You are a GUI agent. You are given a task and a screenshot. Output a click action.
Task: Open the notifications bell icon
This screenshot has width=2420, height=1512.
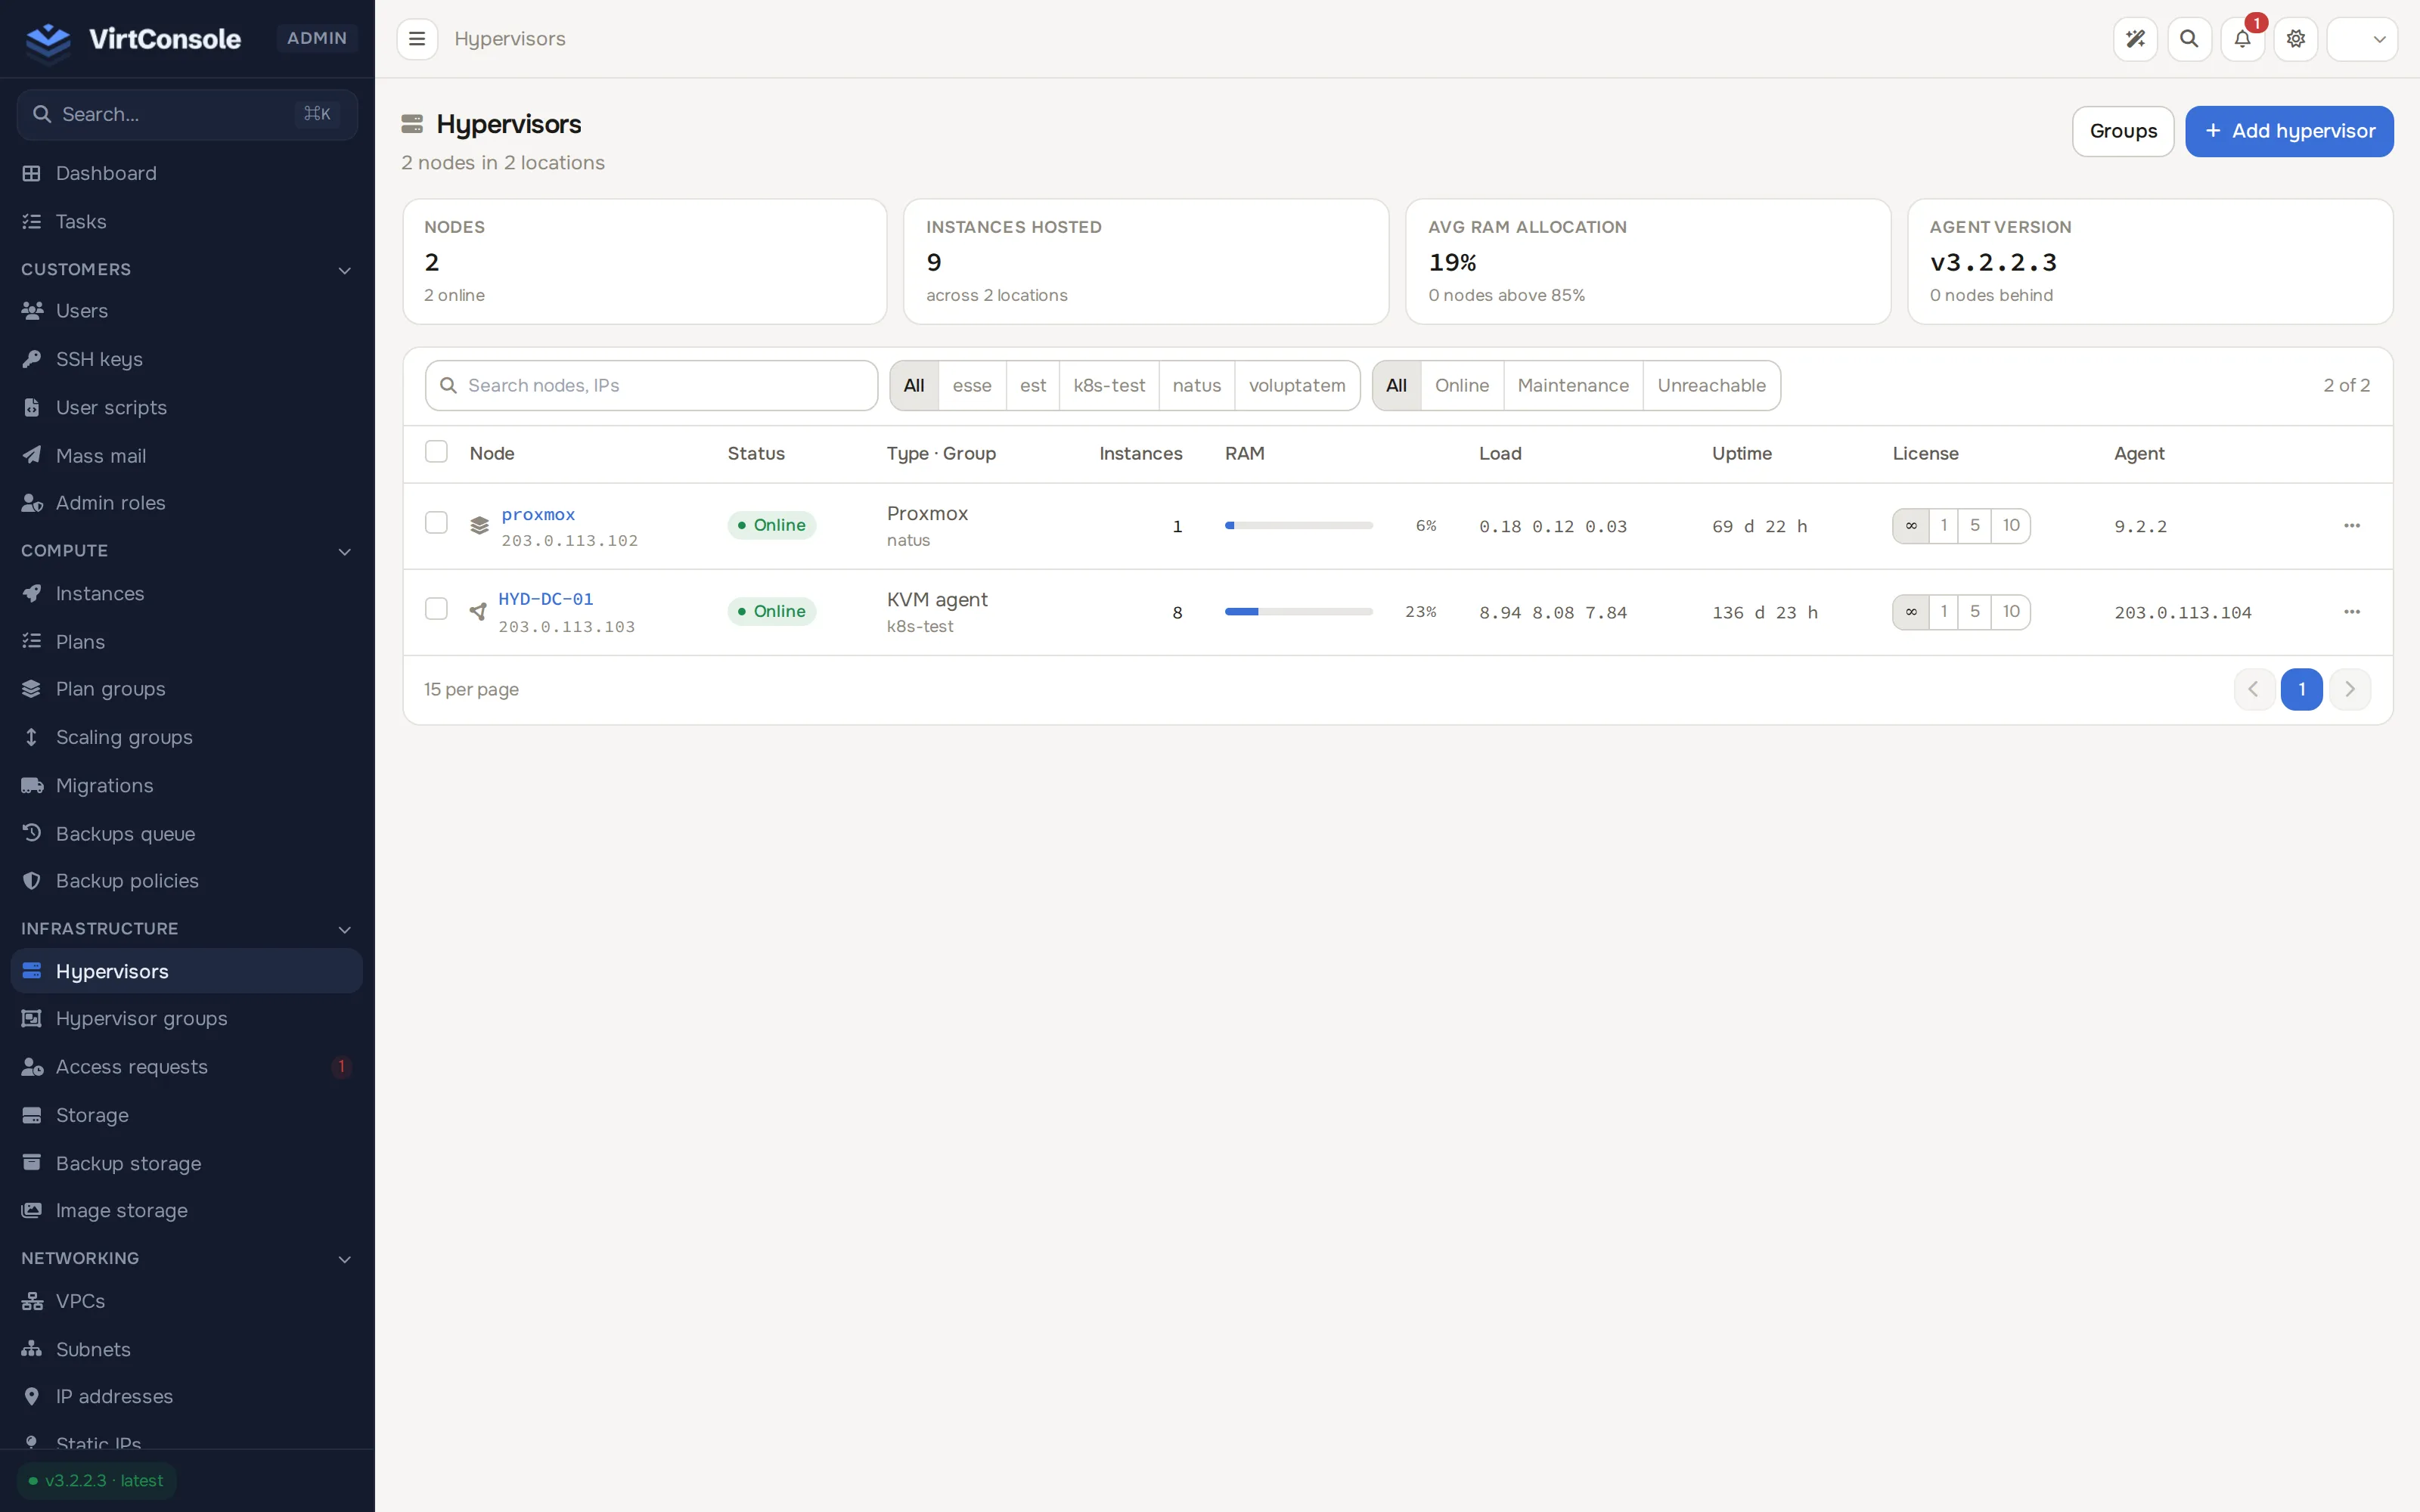[2242, 39]
